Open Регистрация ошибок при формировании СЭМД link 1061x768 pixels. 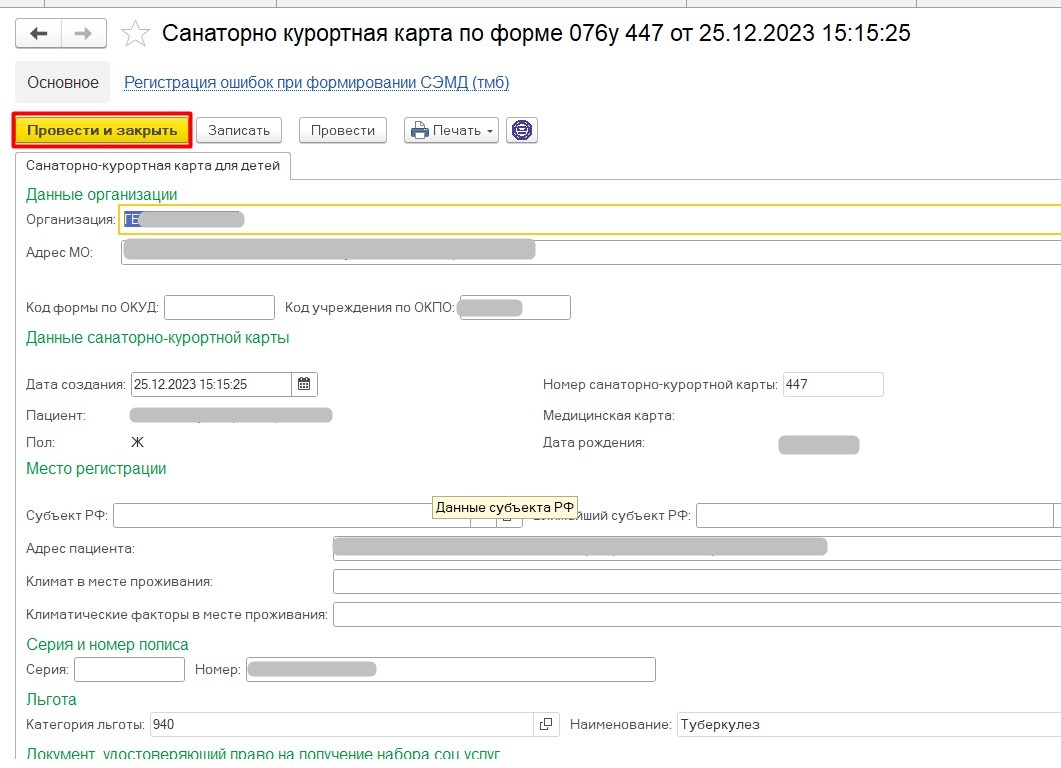316,83
